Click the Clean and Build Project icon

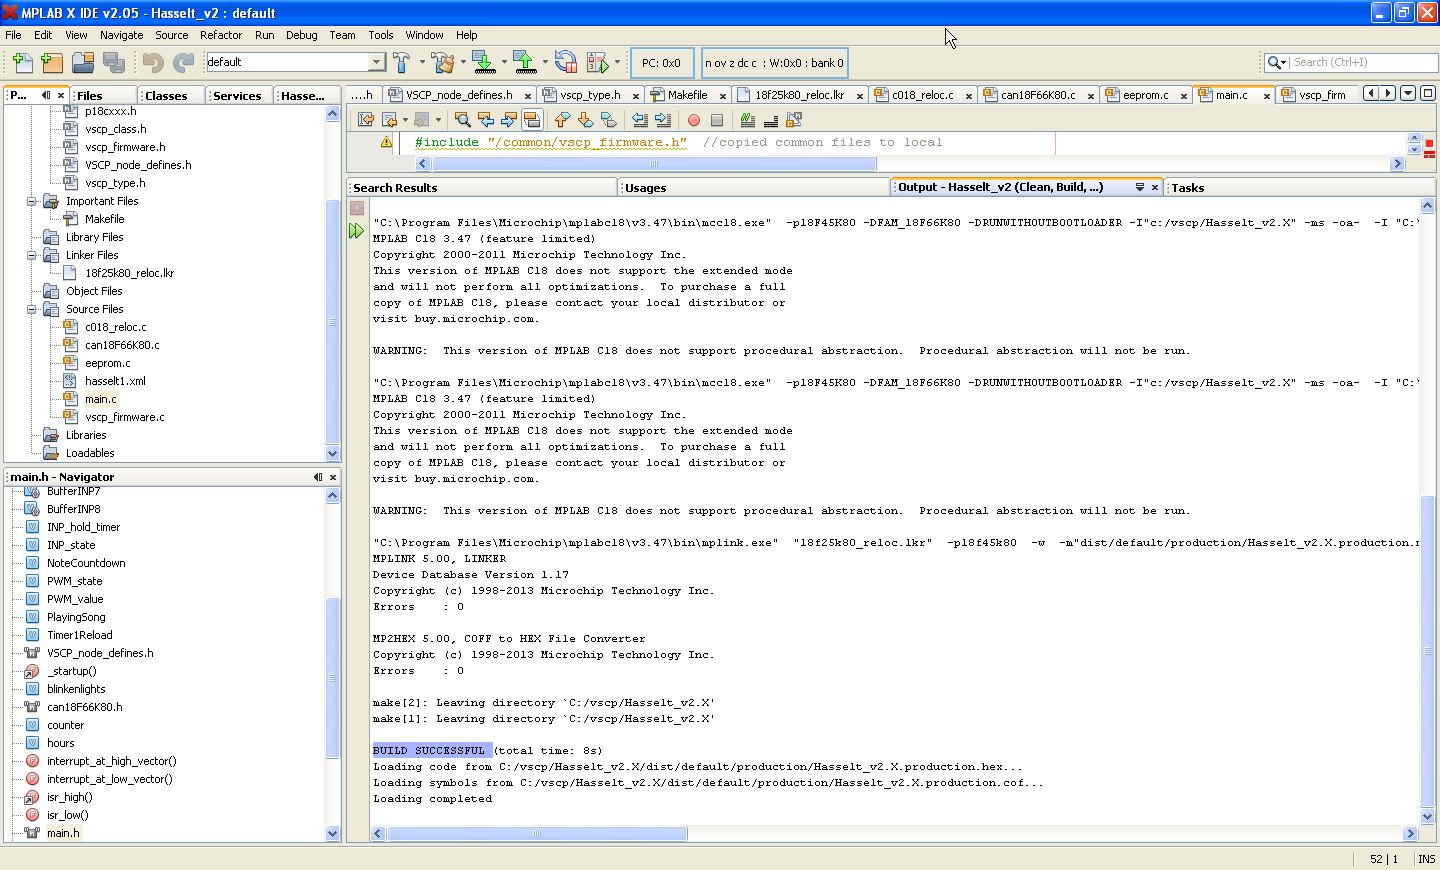[x=443, y=63]
